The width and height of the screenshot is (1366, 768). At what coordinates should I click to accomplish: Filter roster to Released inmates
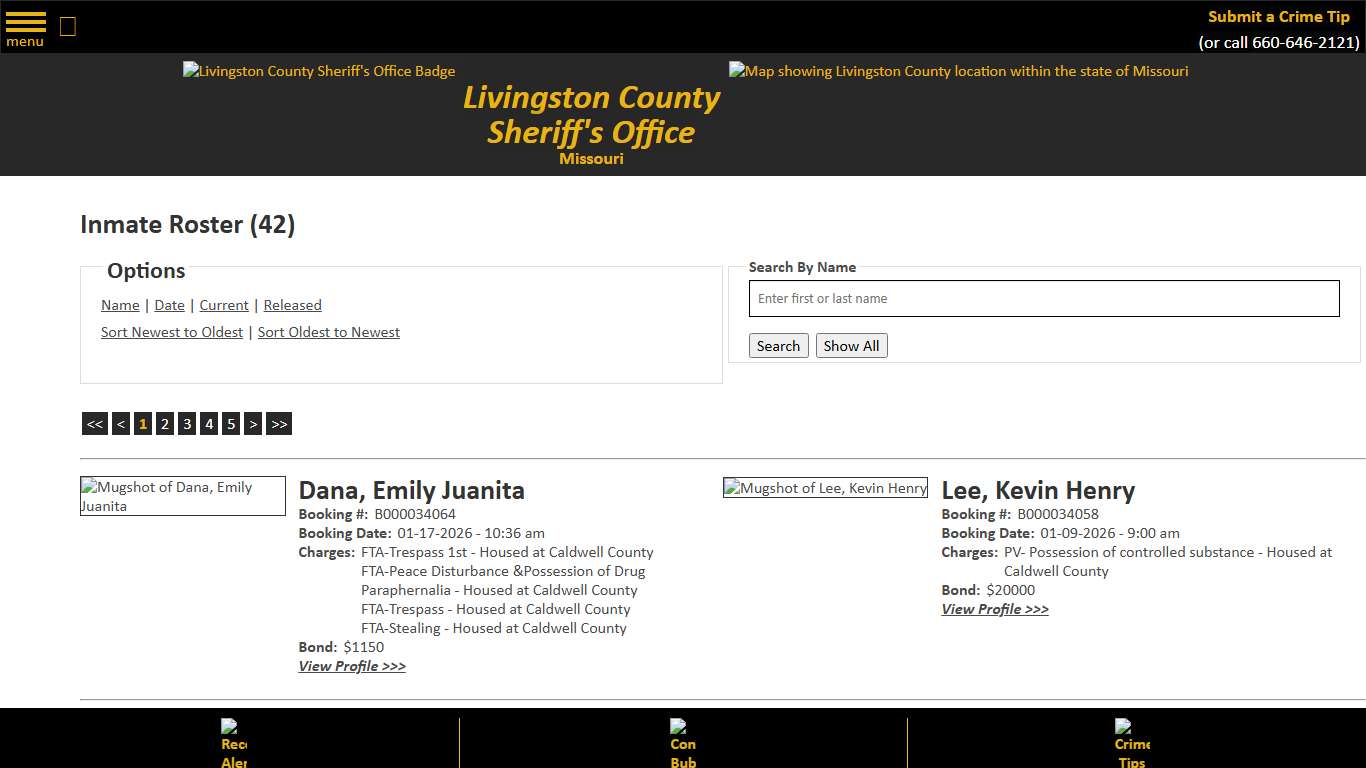tap(292, 305)
